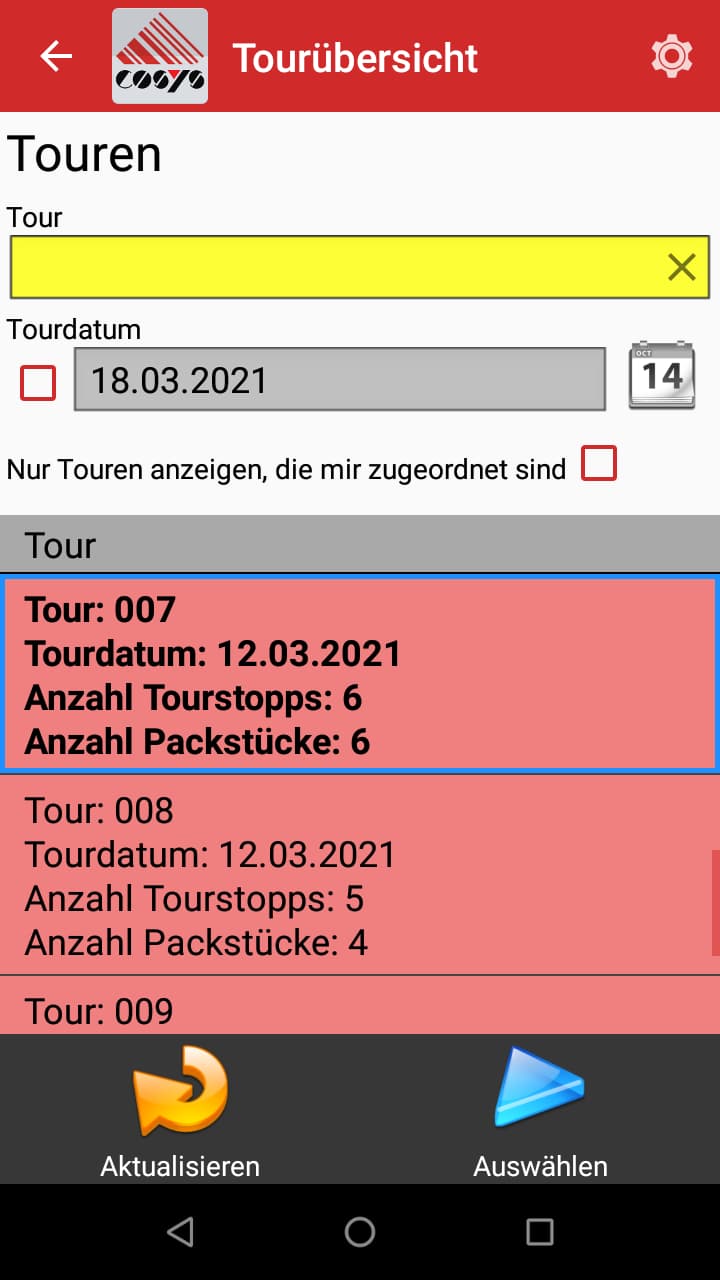Check 'Nur Touren anzeigen, die mir zugeordnet sind'
Viewport: 720px width, 1280px height.
click(x=600, y=463)
